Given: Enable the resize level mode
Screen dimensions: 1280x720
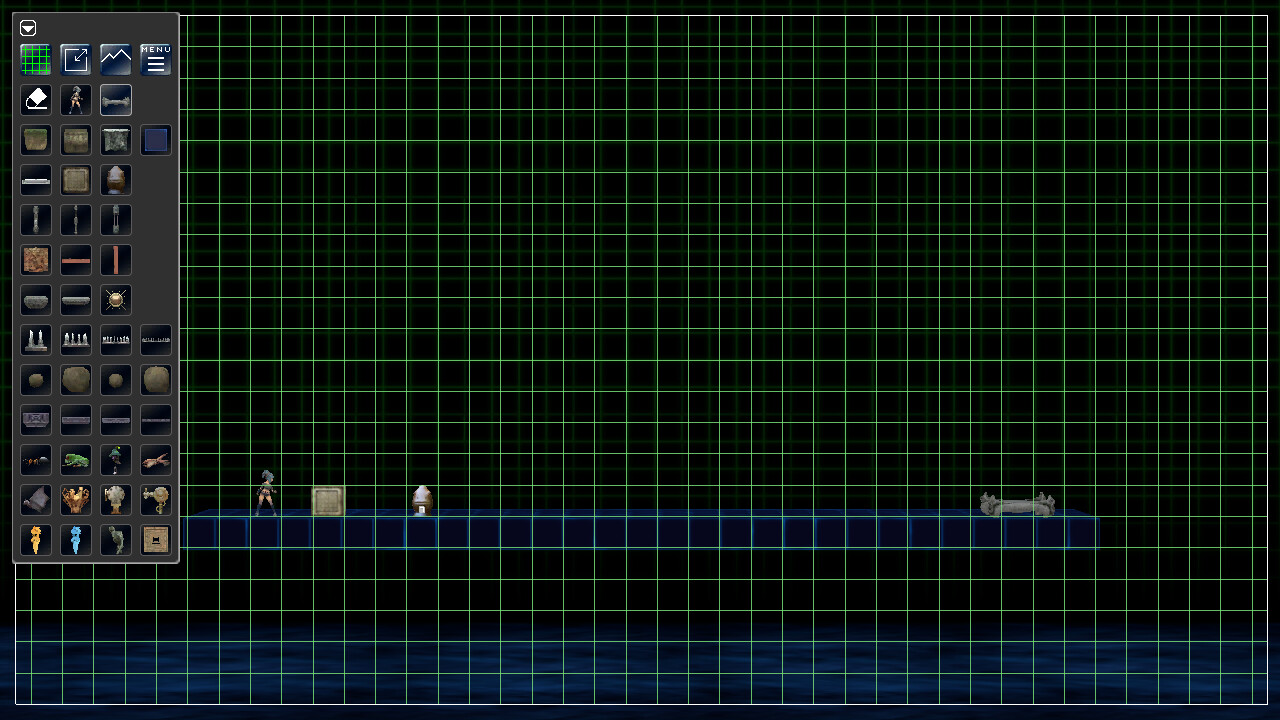Looking at the screenshot, I should click(76, 58).
